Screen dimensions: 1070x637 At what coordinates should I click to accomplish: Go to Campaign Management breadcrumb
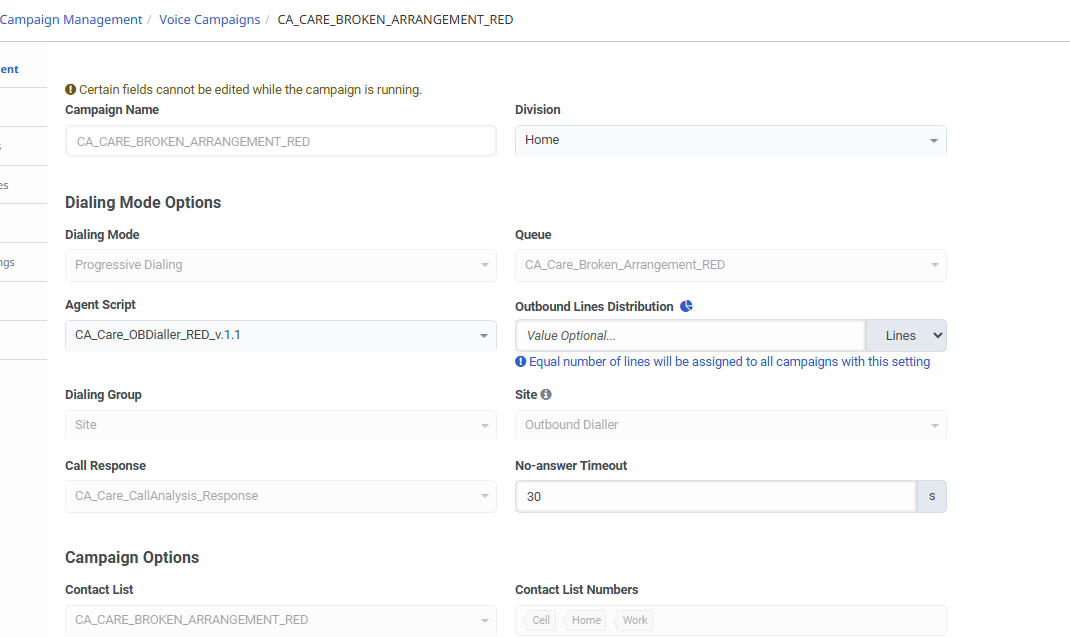[x=71, y=19]
